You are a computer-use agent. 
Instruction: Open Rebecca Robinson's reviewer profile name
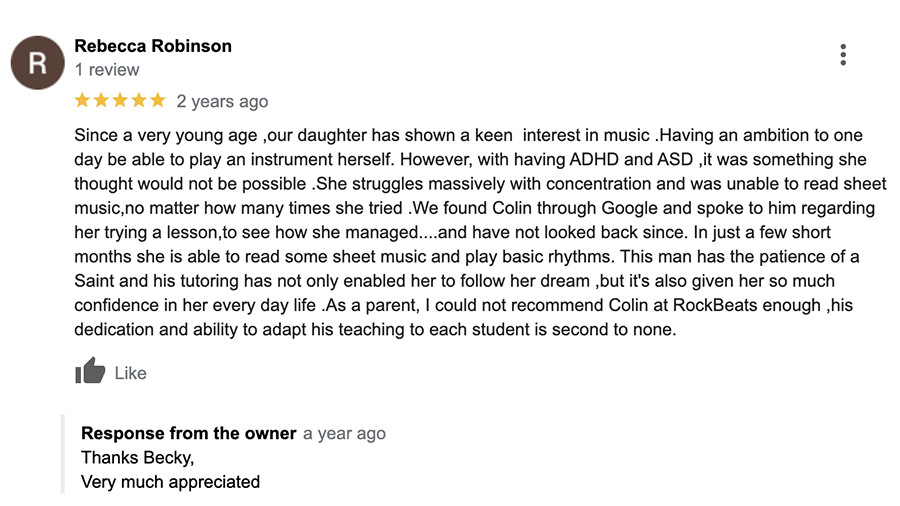pos(153,46)
